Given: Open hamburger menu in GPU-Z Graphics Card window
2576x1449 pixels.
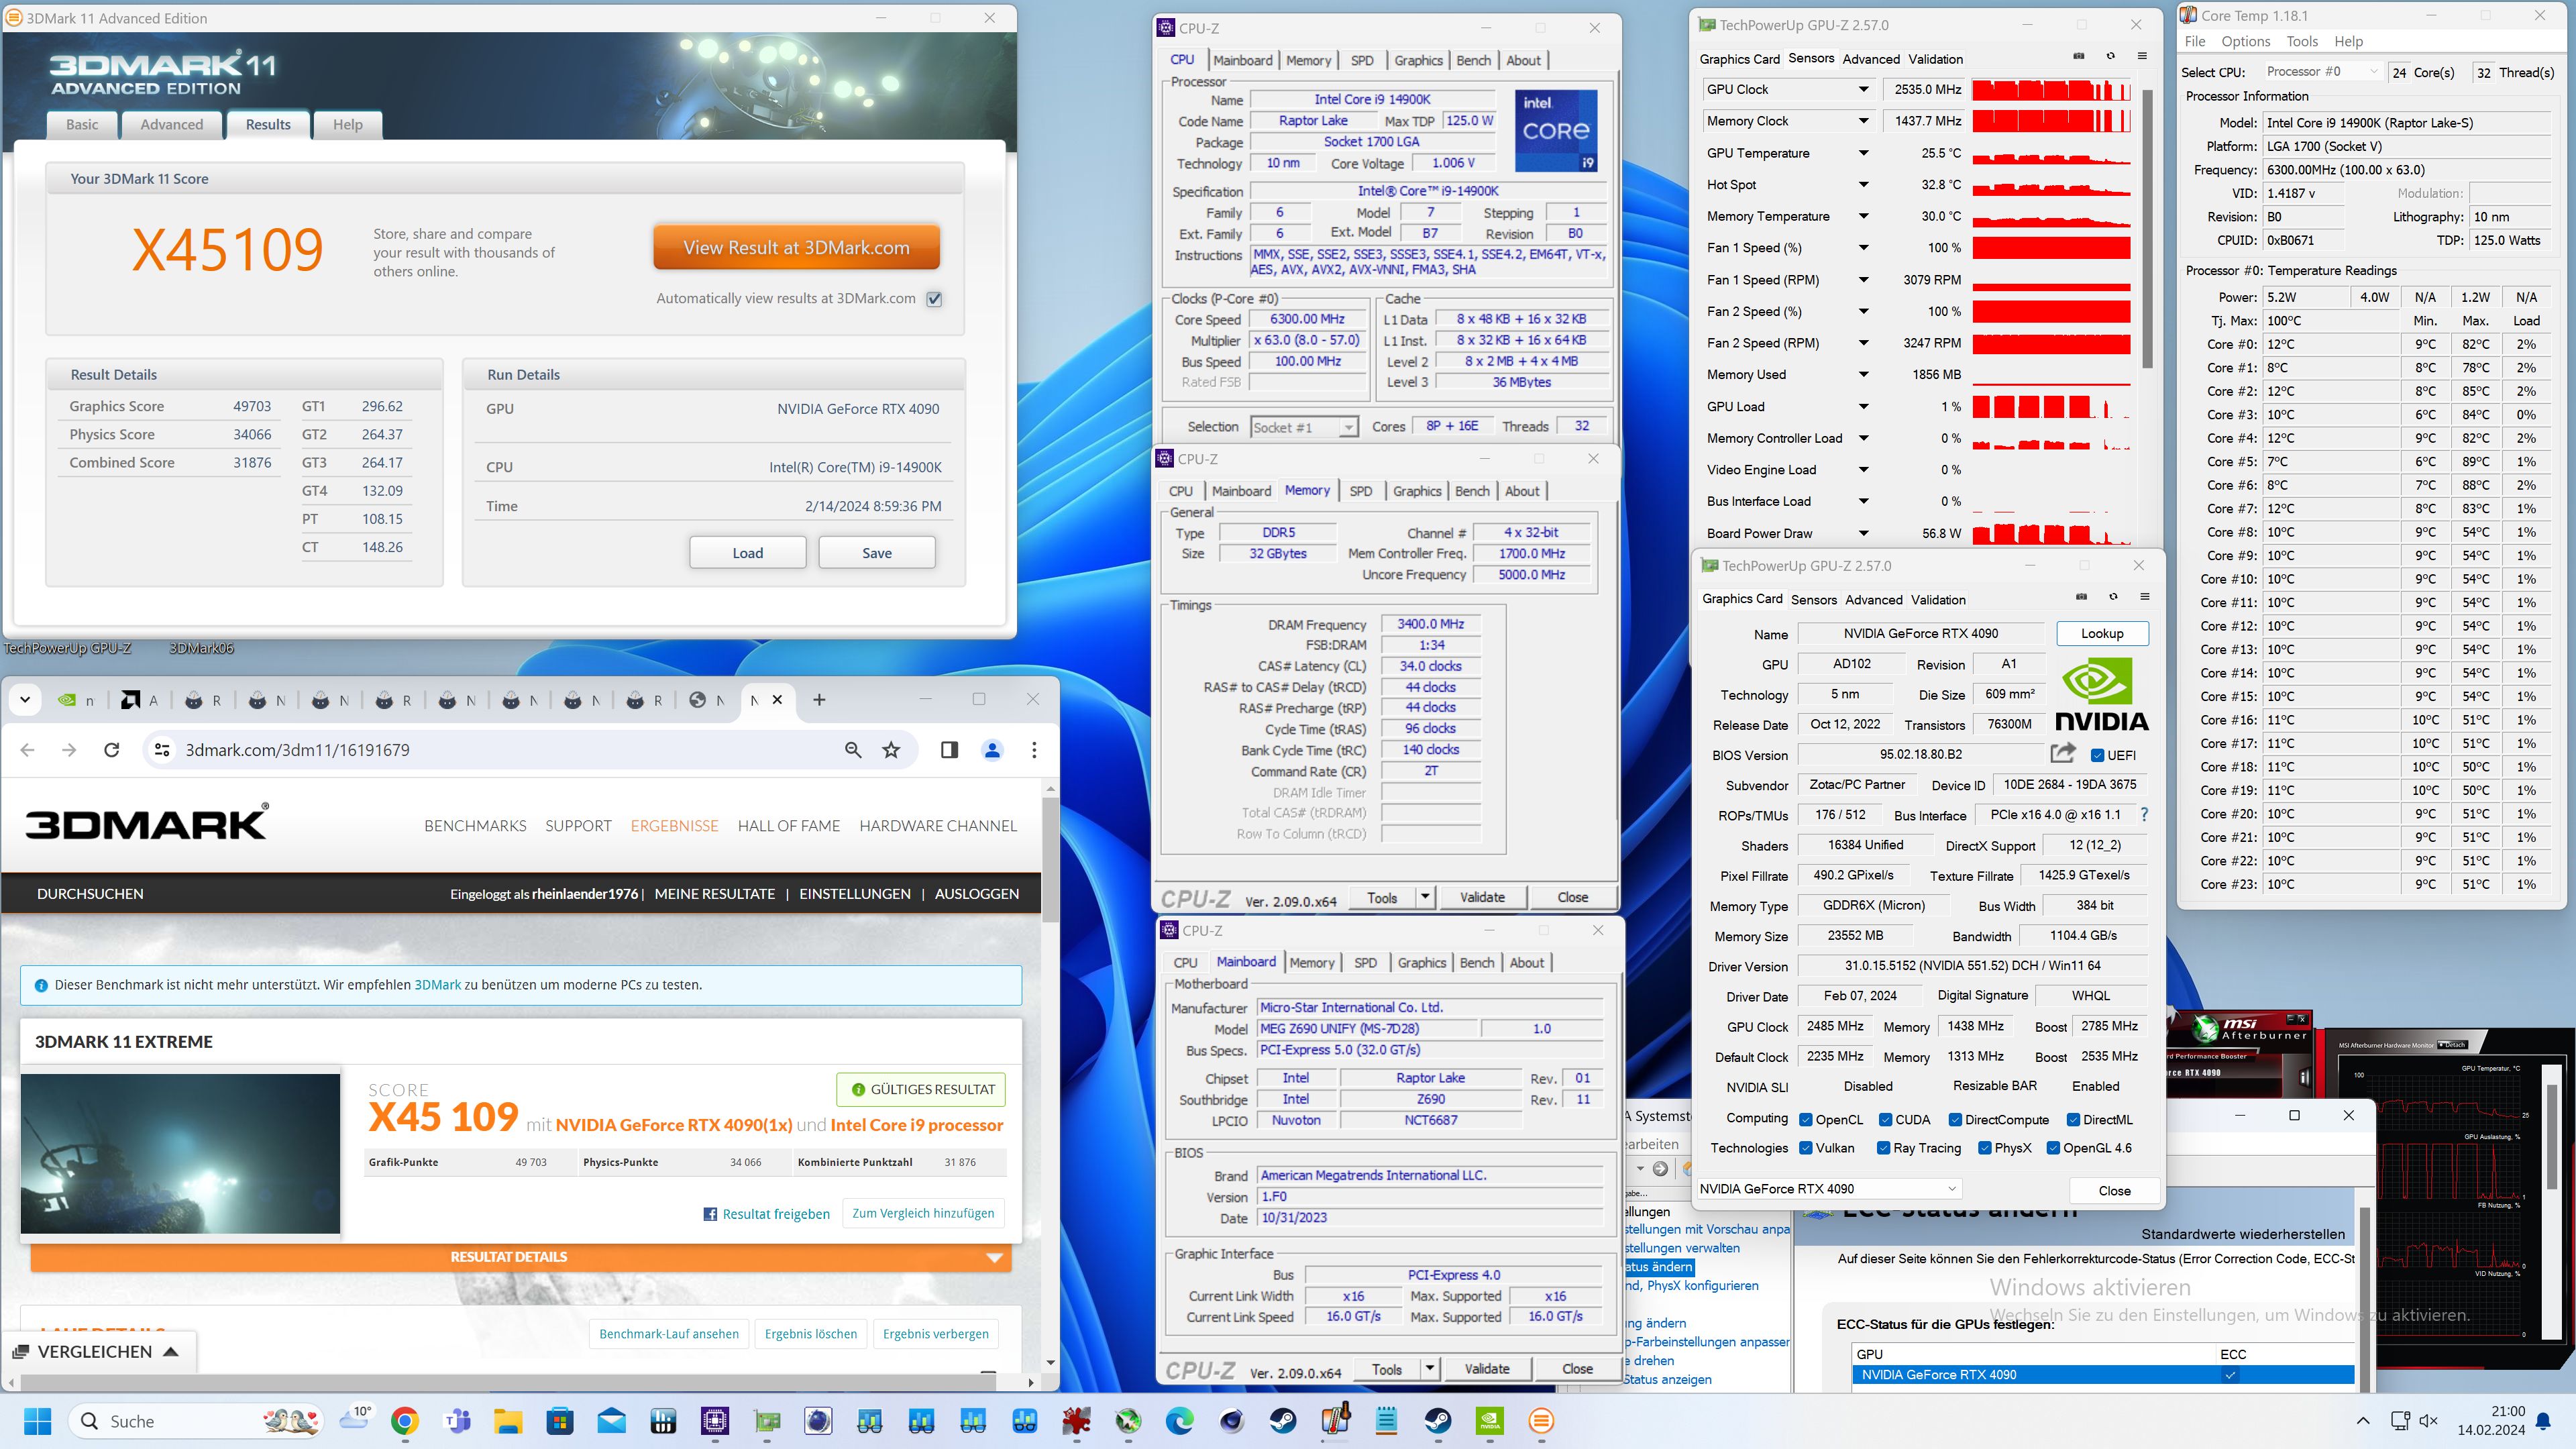Looking at the screenshot, I should tap(2145, 597).
